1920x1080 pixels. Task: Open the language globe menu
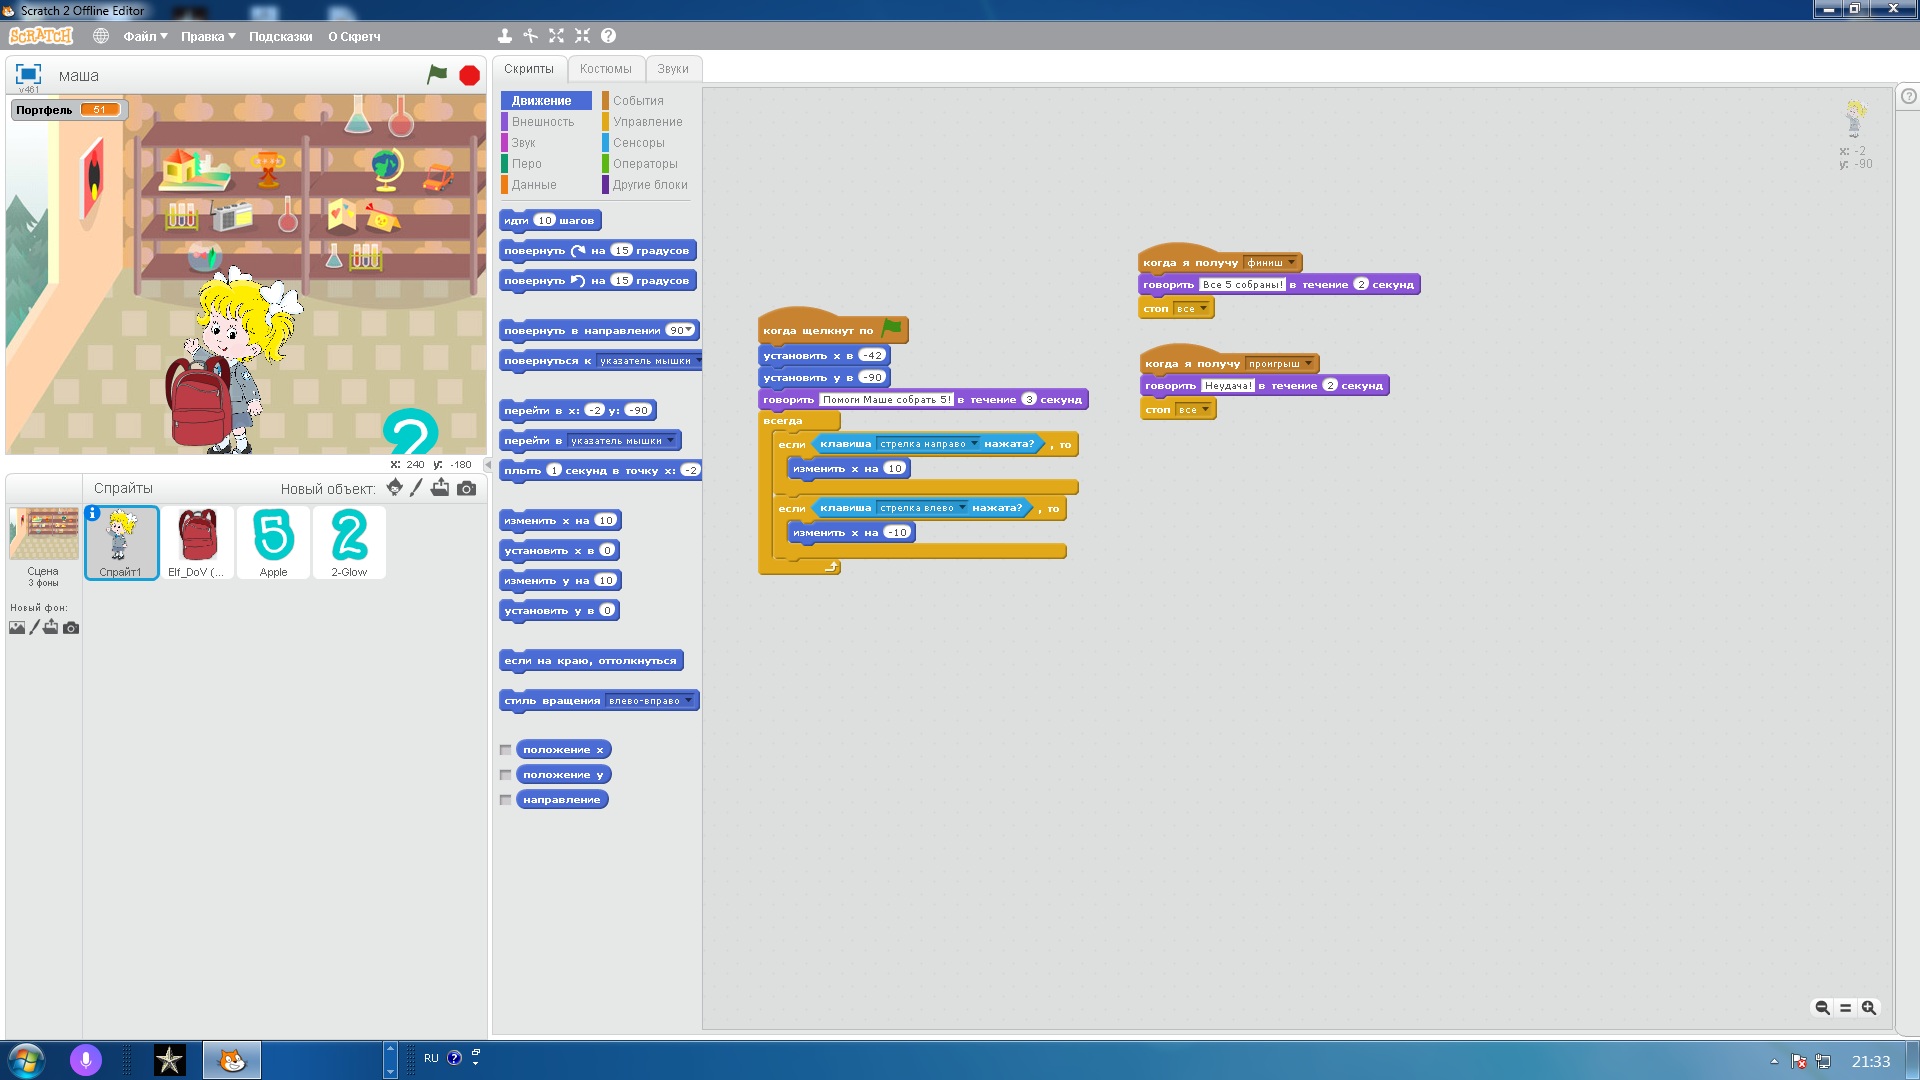pyautogui.click(x=101, y=36)
